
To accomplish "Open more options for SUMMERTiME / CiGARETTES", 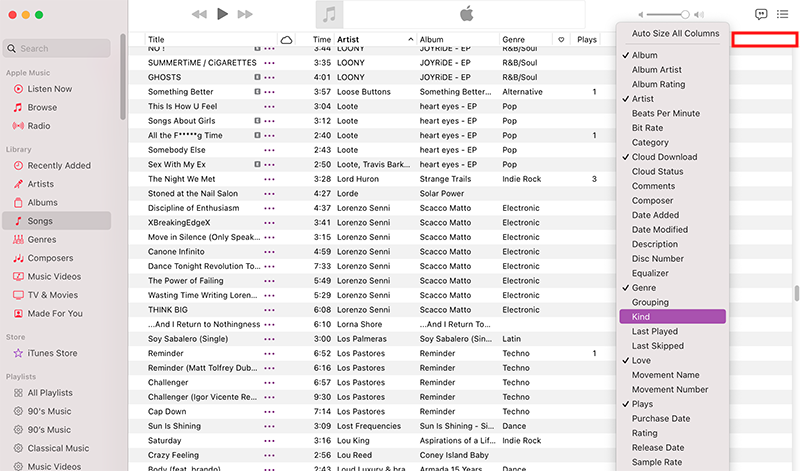I will coord(269,63).
